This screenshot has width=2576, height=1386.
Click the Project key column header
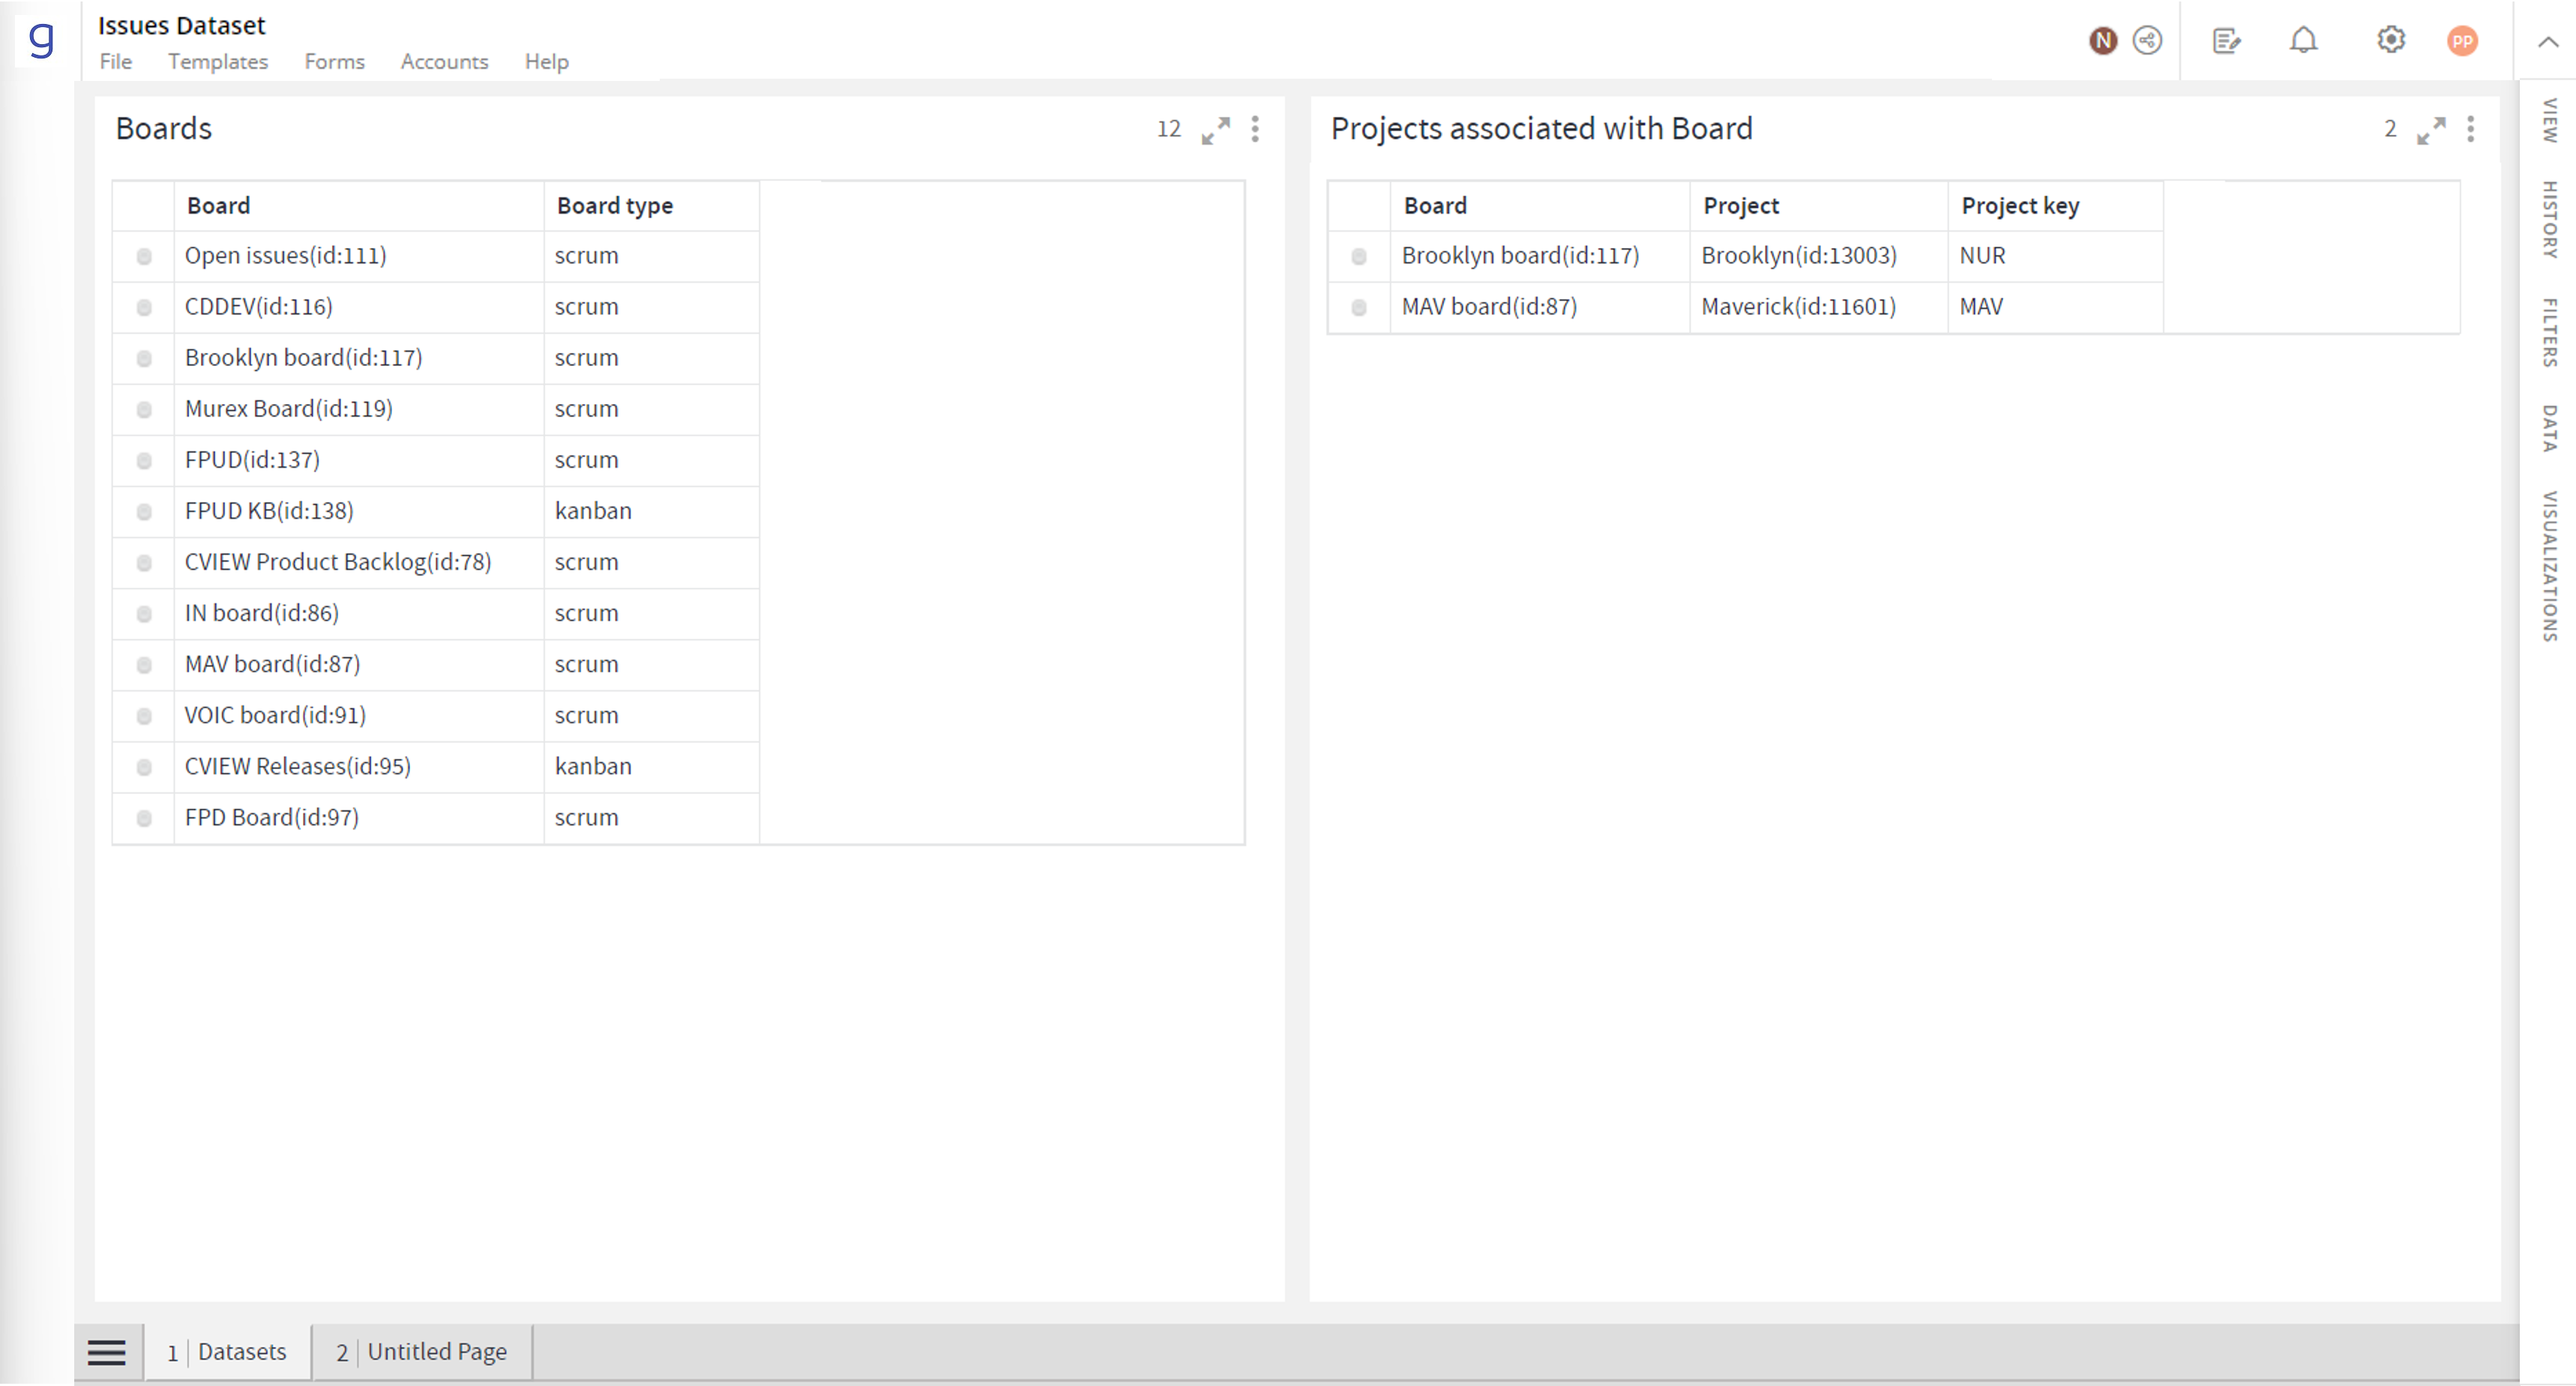2055,206
